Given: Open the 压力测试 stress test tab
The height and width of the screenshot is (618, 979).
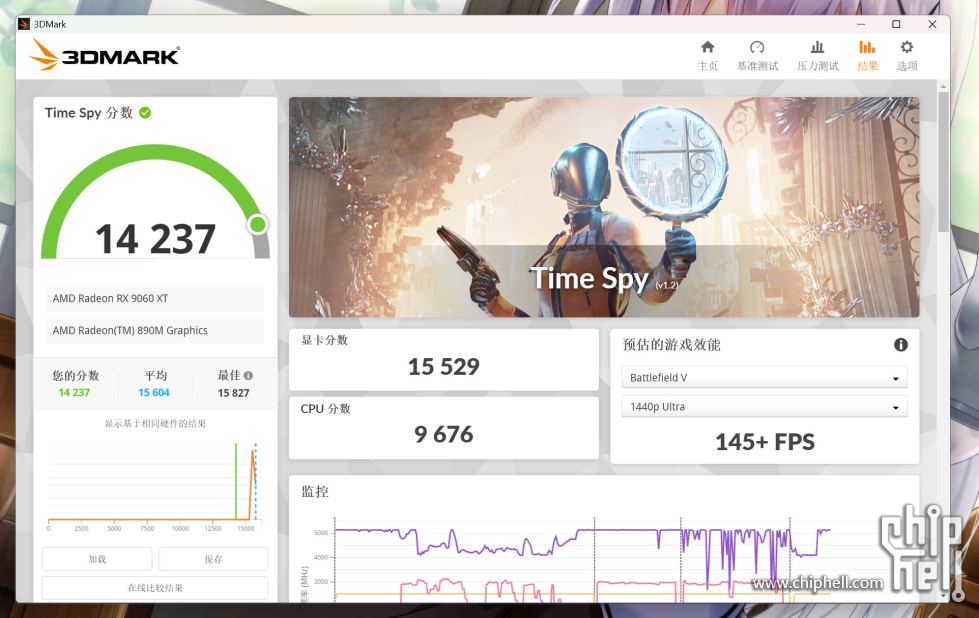Looking at the screenshot, I should [x=817, y=56].
